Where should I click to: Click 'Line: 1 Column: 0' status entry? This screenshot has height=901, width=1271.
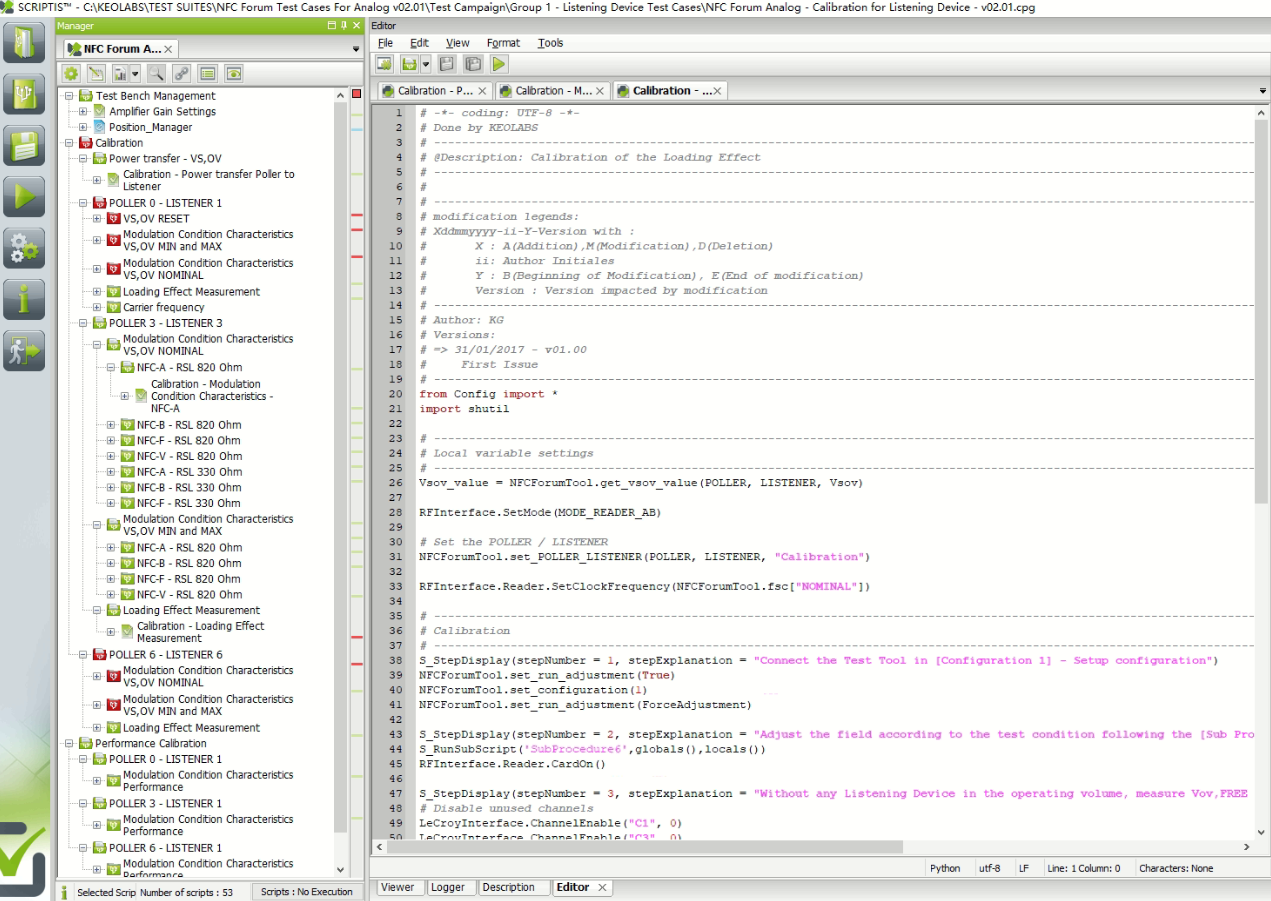(1083, 868)
